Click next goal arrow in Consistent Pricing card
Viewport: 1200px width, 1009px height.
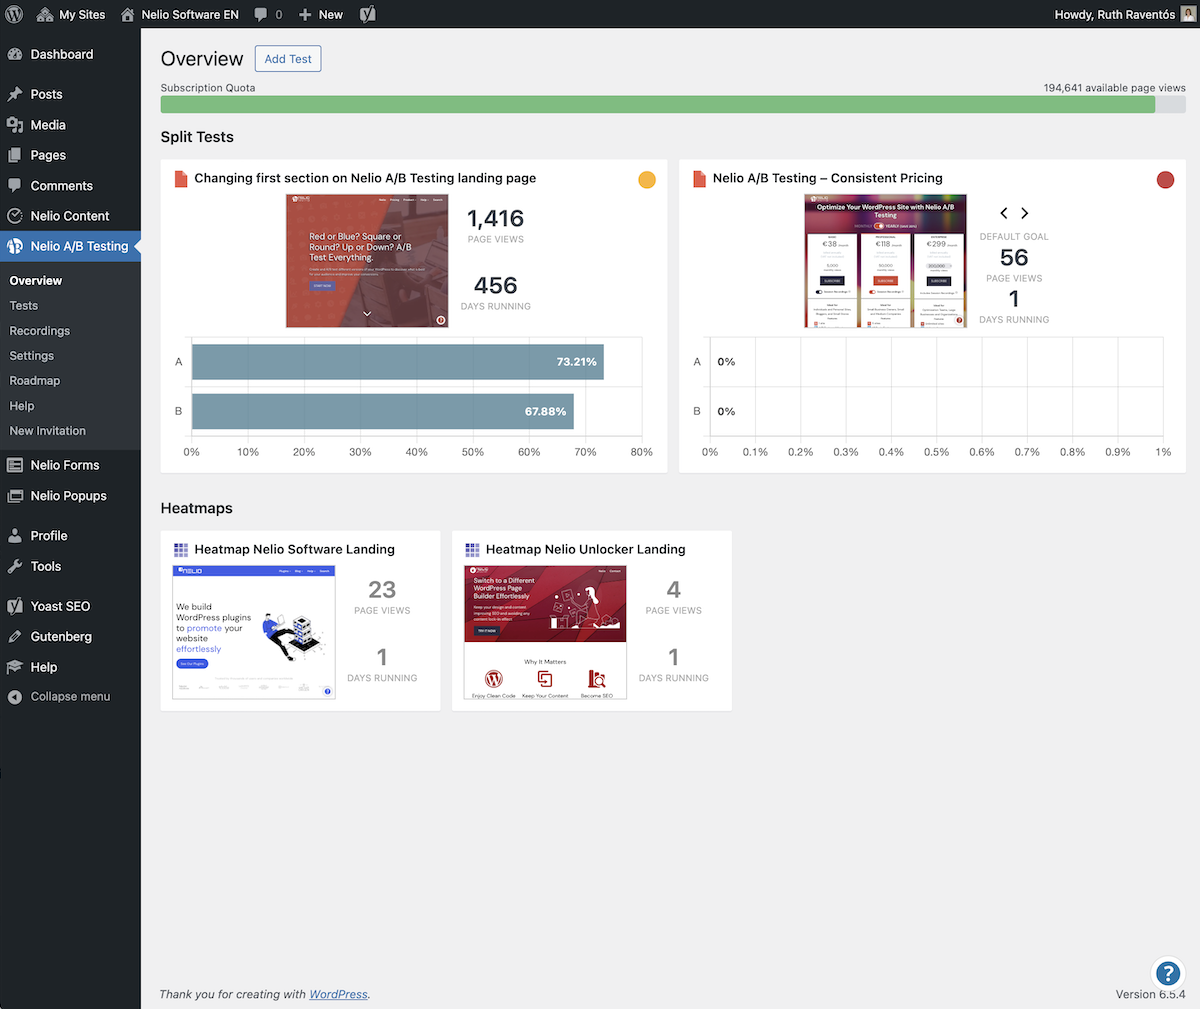[x=1025, y=213]
